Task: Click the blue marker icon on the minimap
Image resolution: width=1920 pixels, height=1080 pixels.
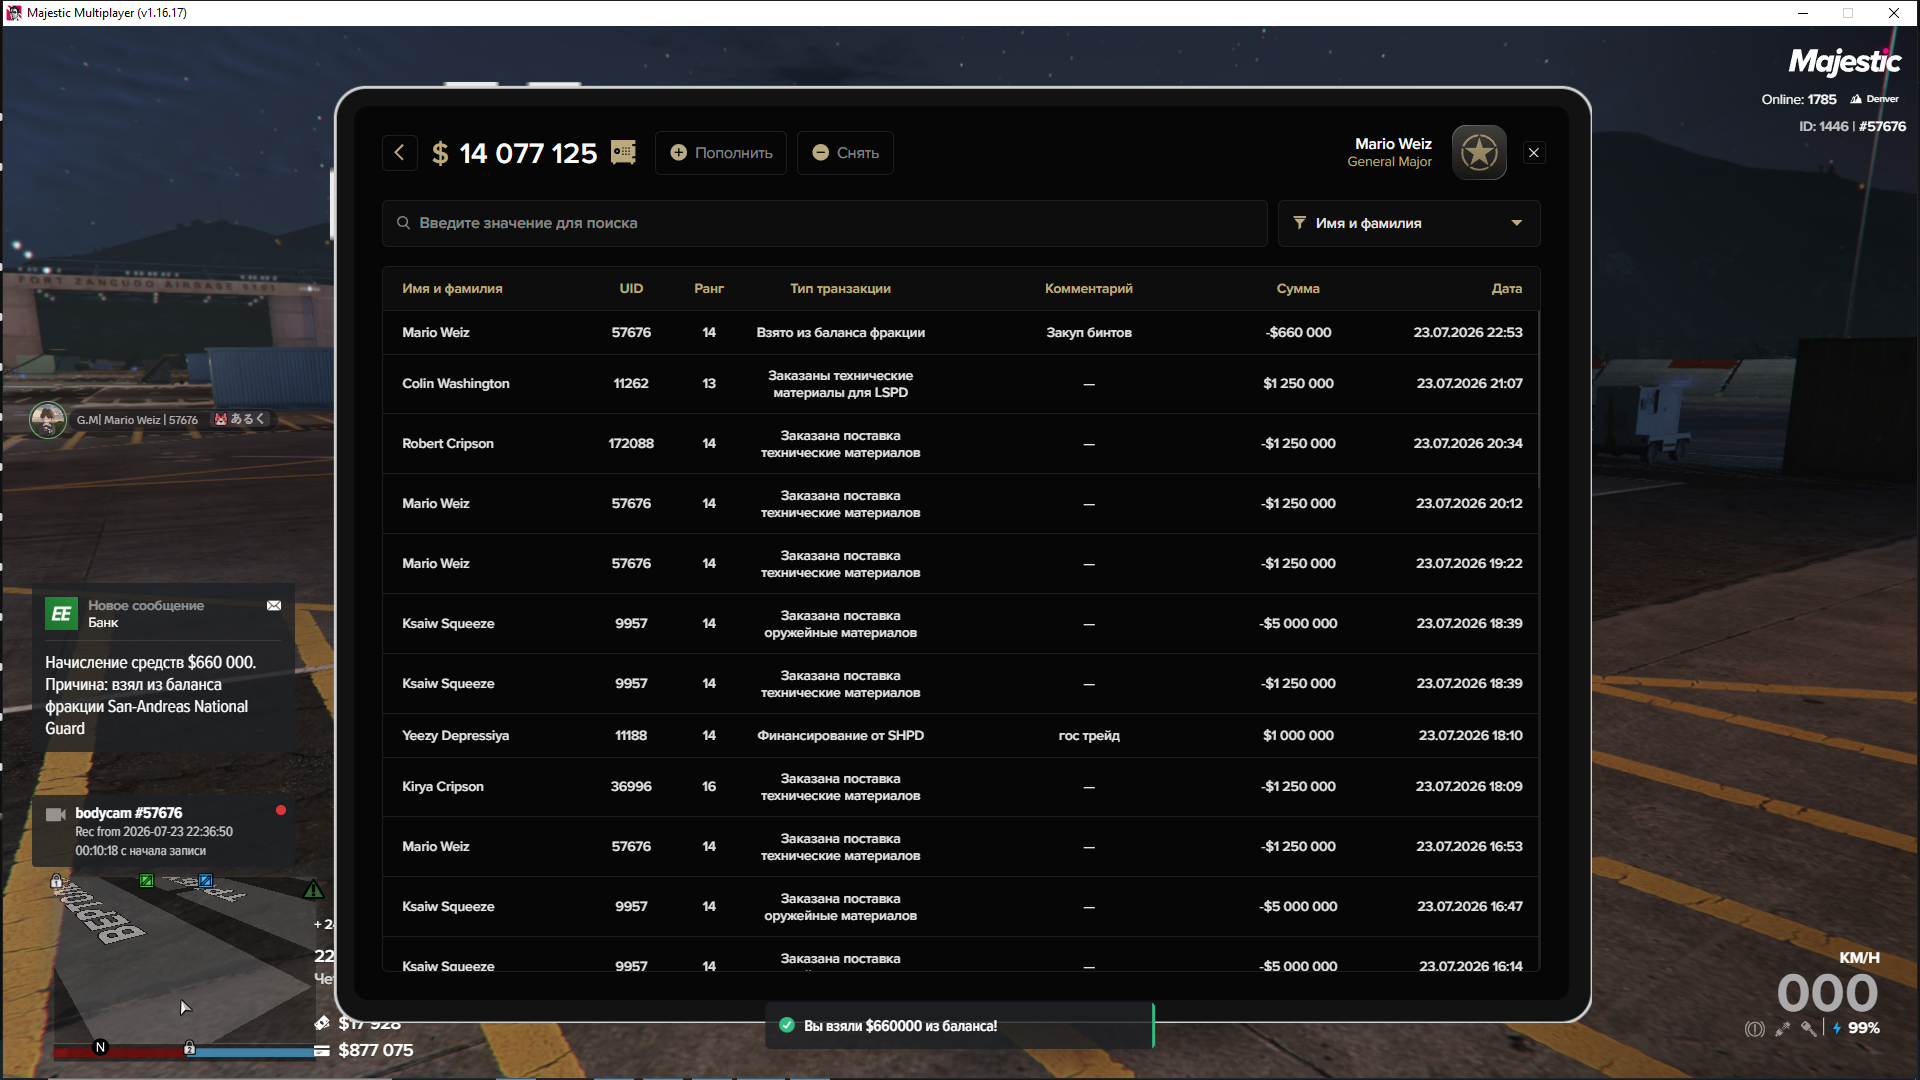Action: coord(205,881)
